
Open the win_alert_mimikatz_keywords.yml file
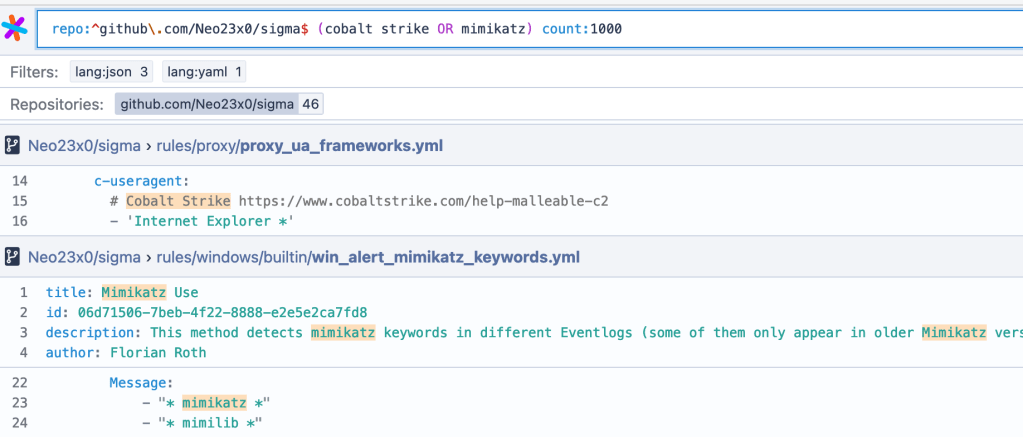point(446,258)
